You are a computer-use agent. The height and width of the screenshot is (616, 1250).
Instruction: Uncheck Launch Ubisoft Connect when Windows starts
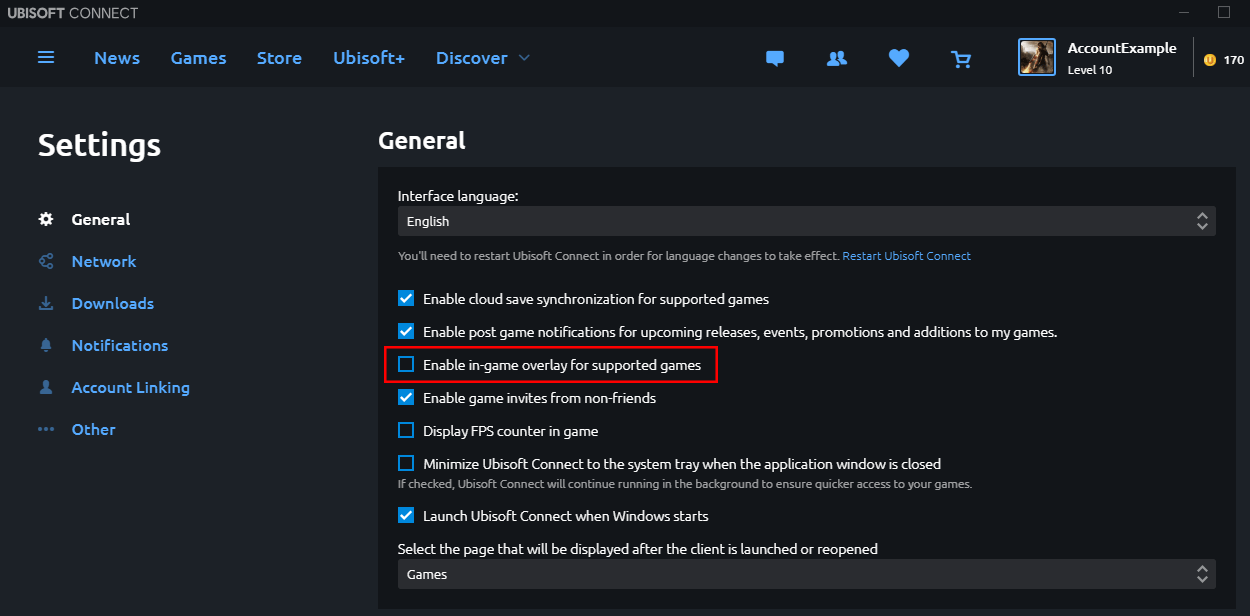coord(406,516)
